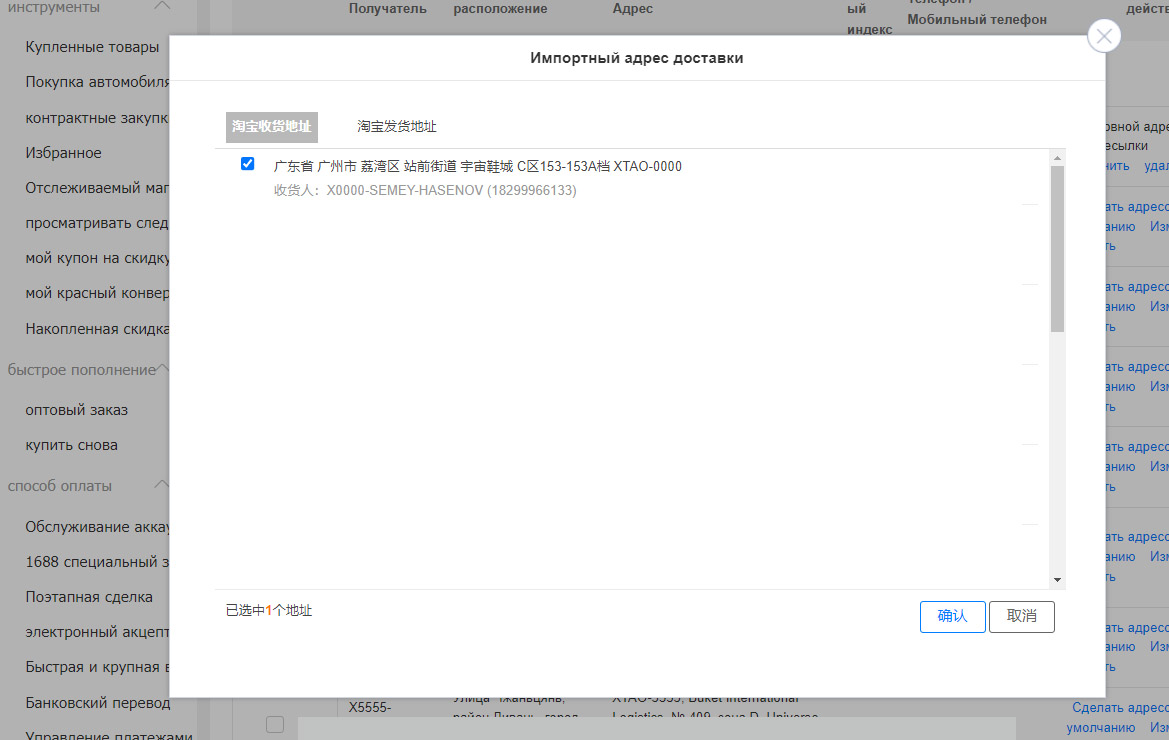Click Получатель column header in background table
The height and width of the screenshot is (740, 1169).
coord(388,9)
